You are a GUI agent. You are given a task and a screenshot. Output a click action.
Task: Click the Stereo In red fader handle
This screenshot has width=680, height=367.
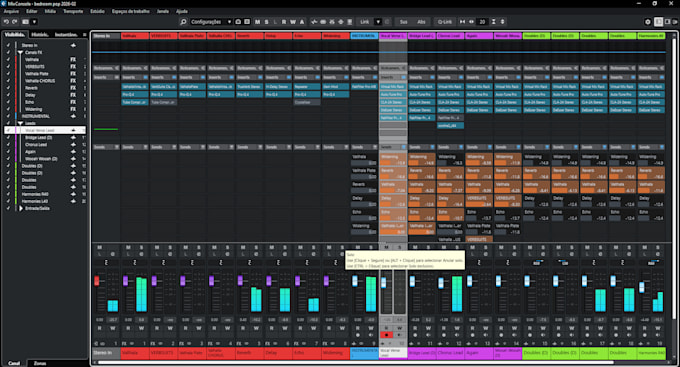97,281
